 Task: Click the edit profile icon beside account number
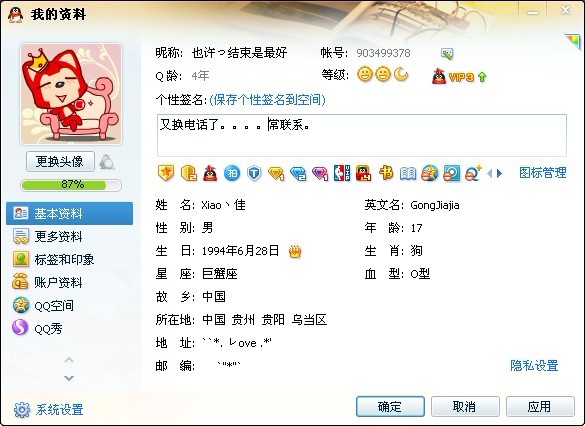pyautogui.click(x=447, y=54)
